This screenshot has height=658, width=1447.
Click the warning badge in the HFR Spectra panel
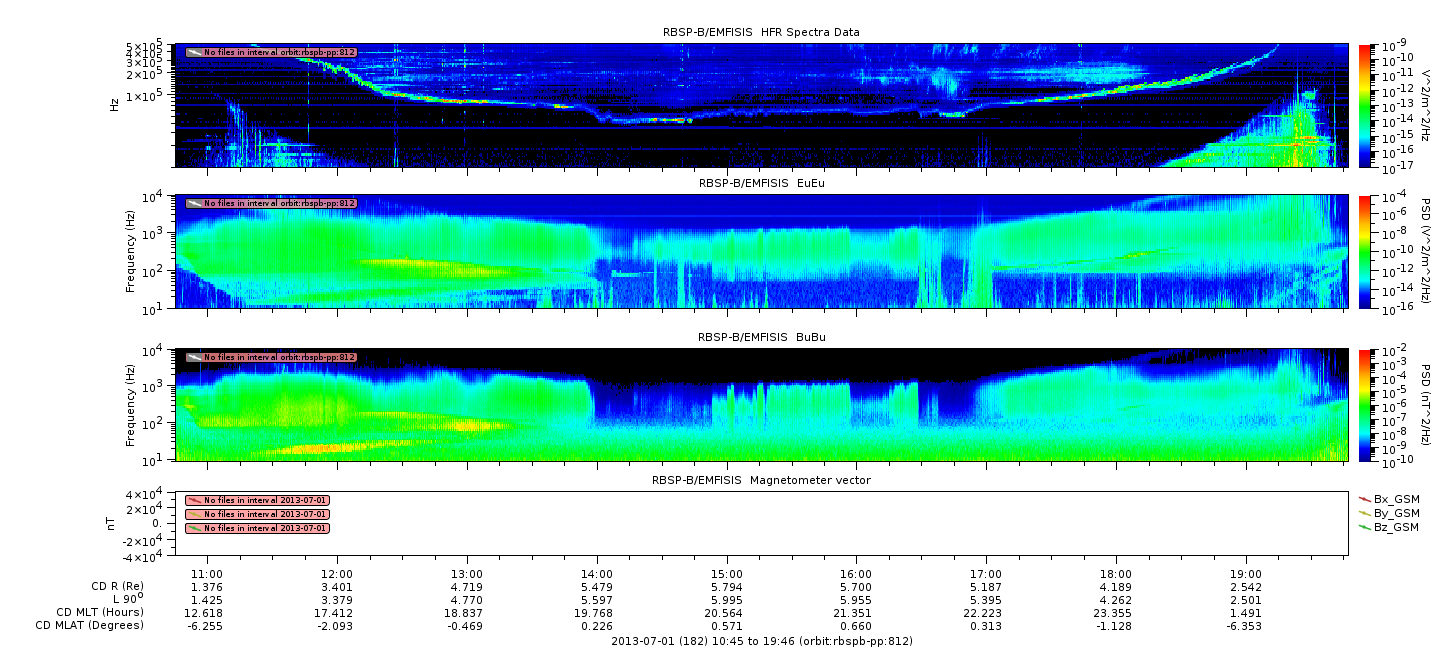271,52
